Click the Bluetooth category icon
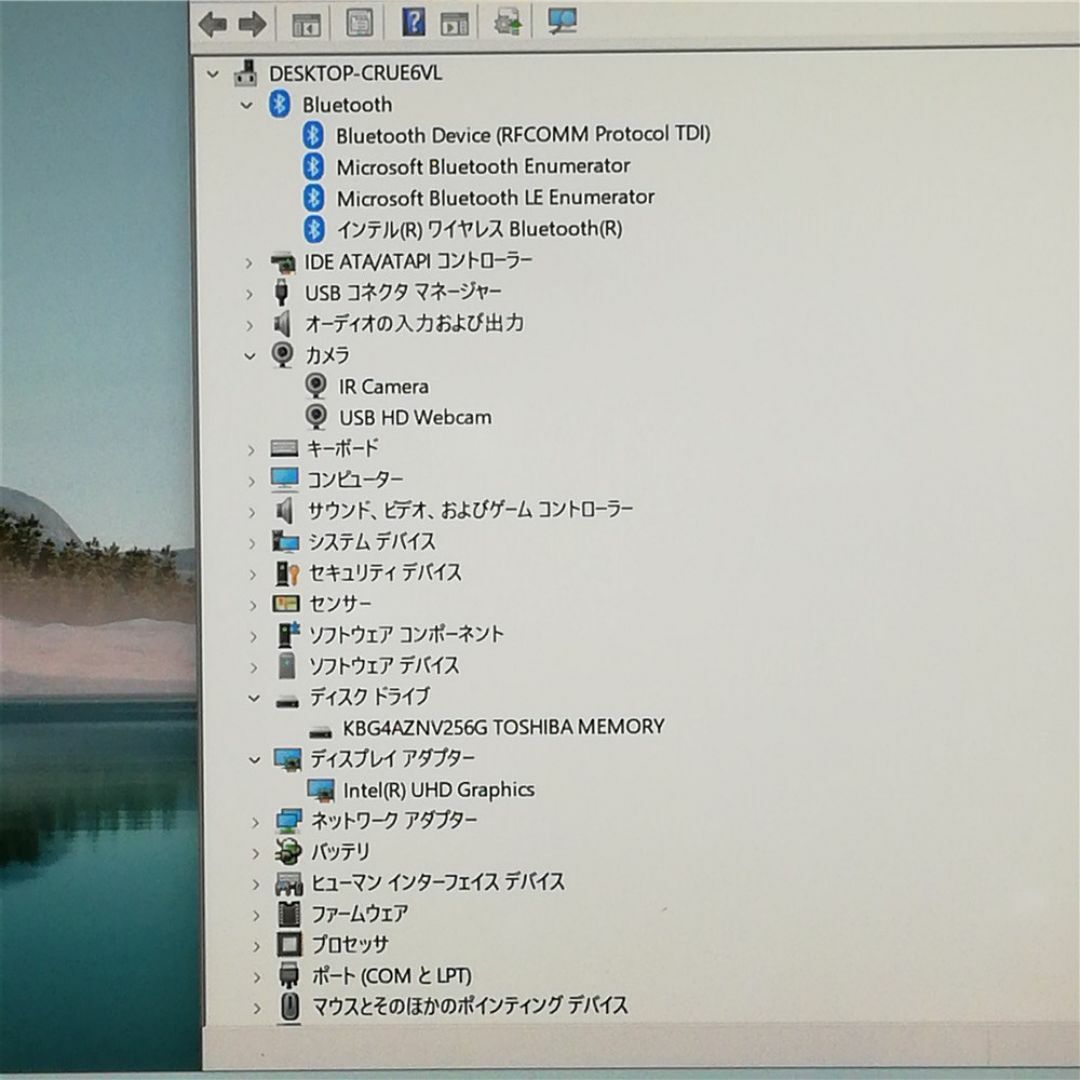The height and width of the screenshot is (1080, 1080). click(279, 104)
